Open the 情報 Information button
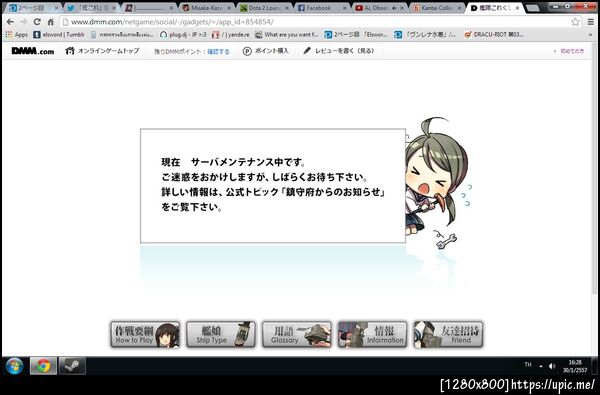The image size is (600, 395). tap(372, 335)
